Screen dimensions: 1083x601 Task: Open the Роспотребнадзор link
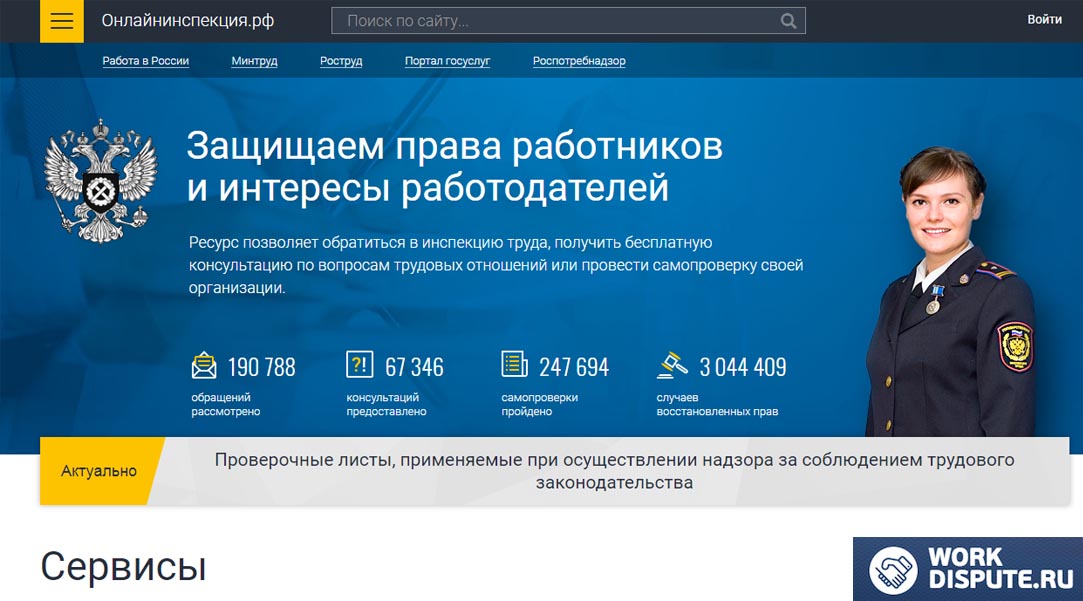click(579, 61)
